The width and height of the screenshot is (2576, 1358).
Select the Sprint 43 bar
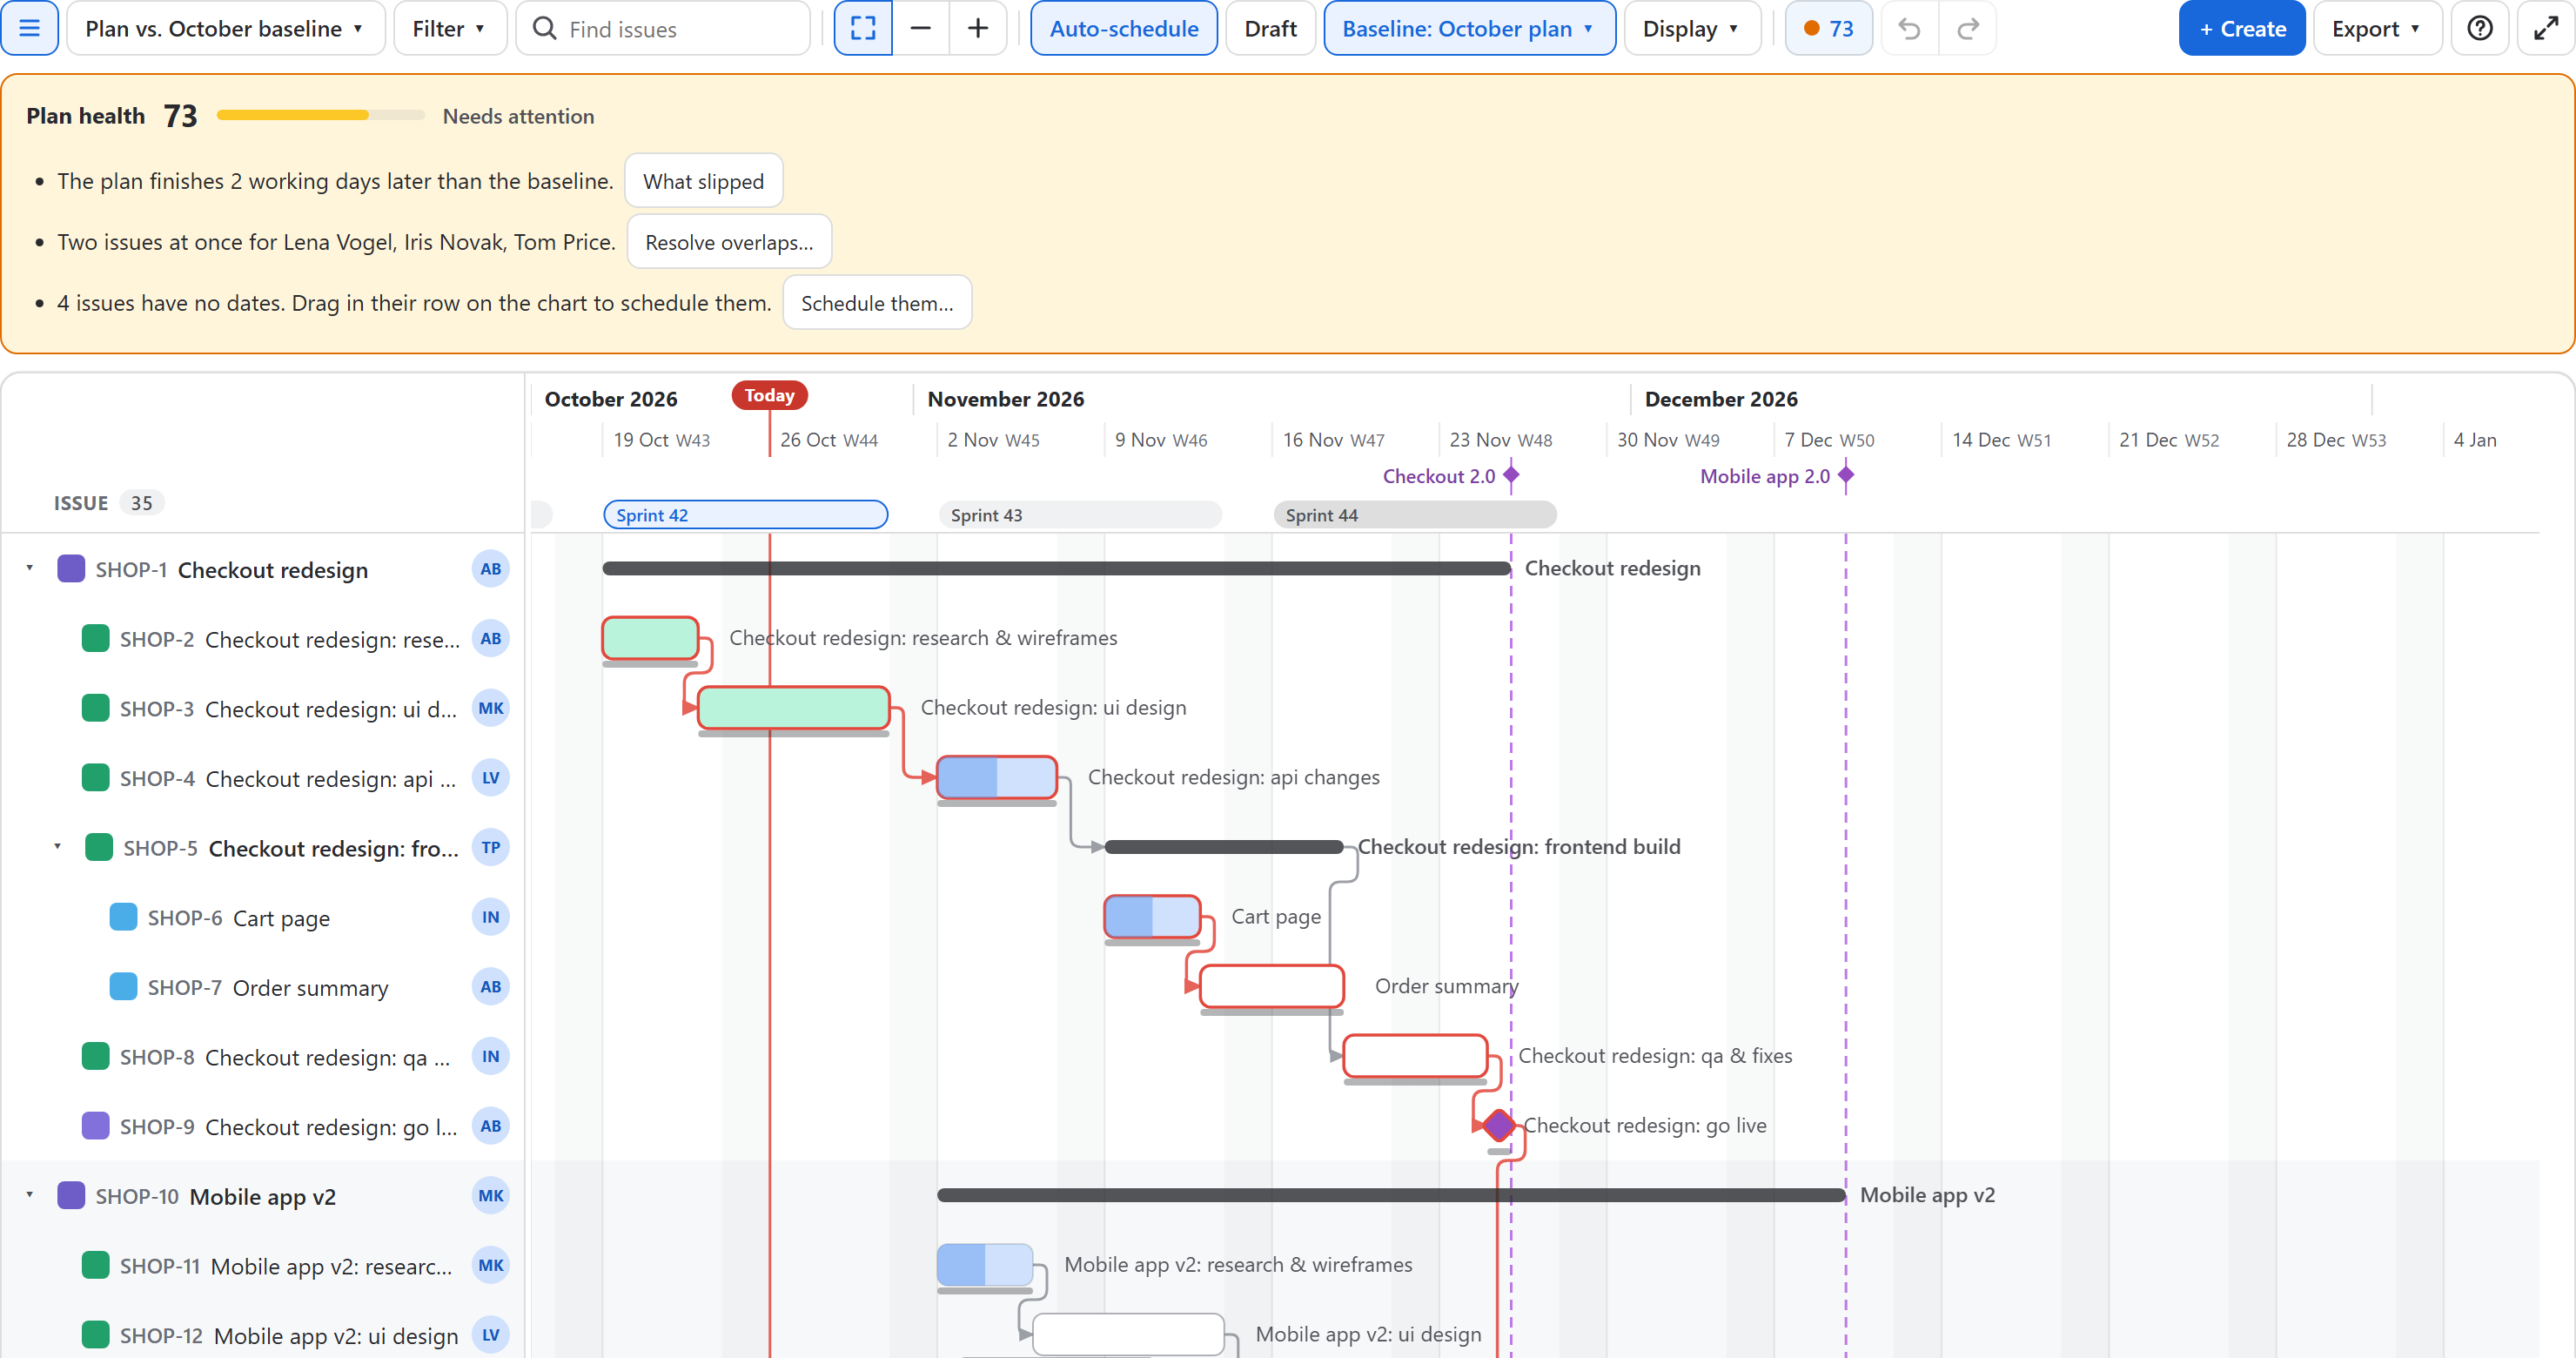1080,515
